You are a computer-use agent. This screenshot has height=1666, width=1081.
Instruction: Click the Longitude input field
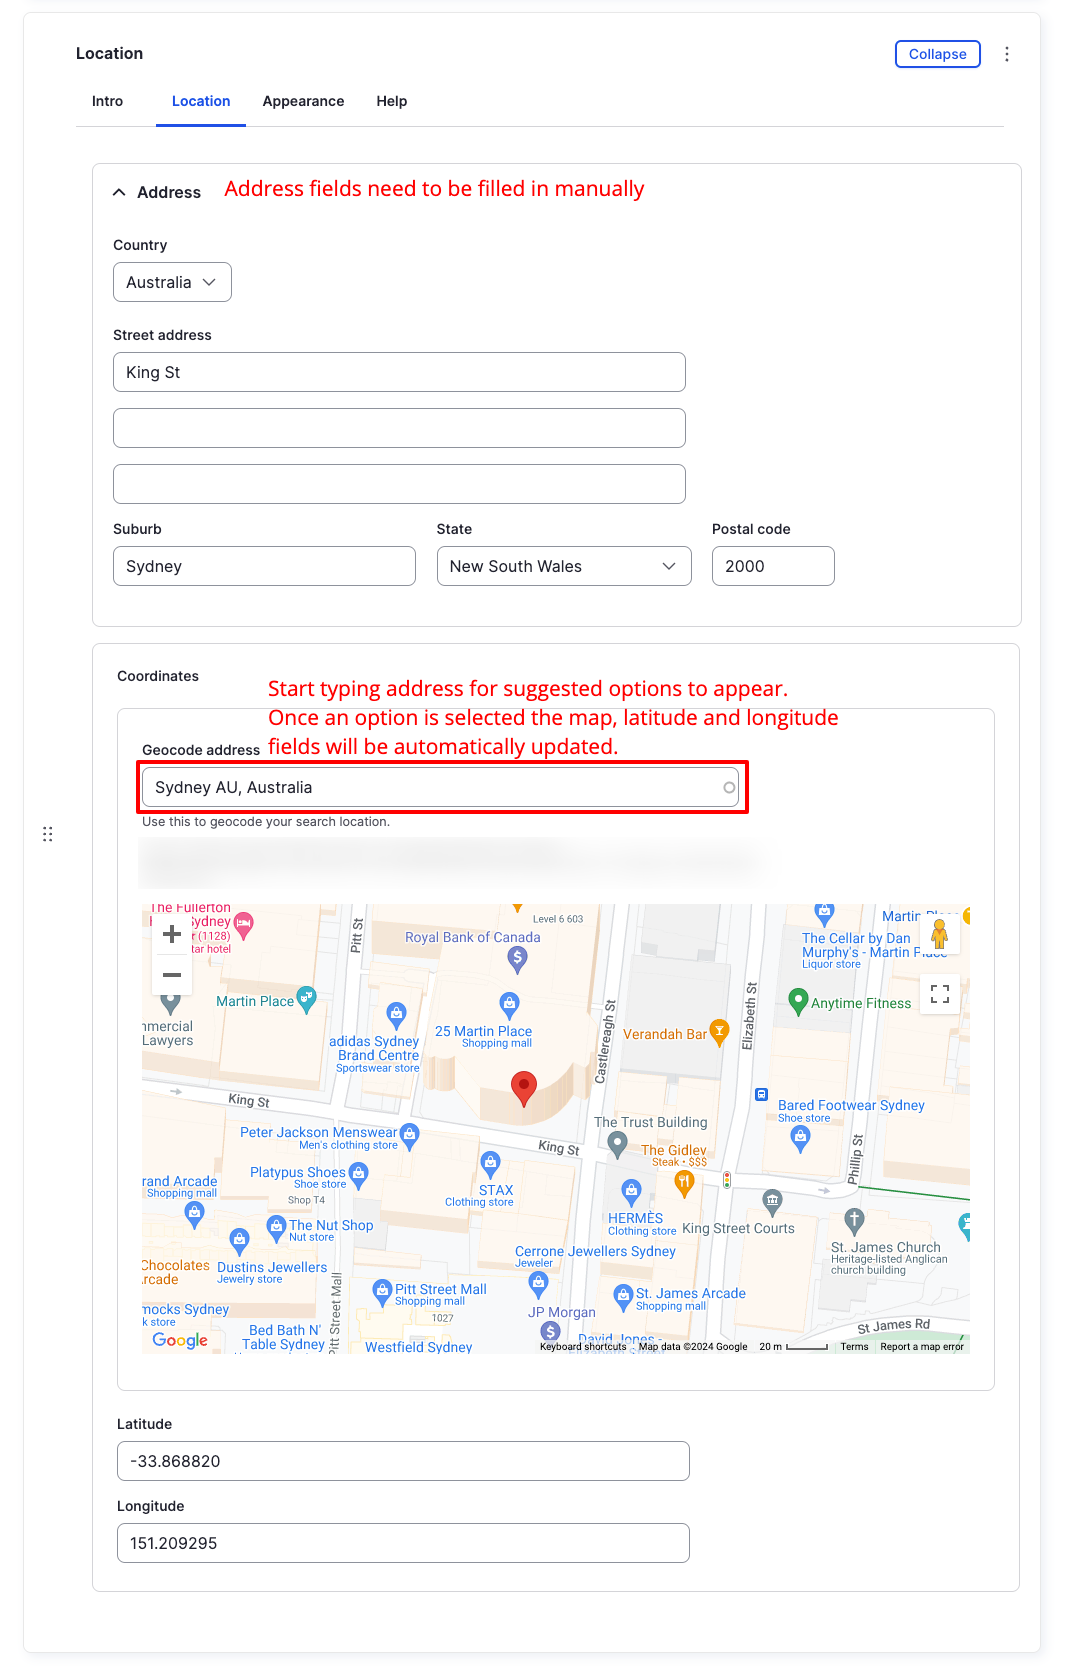403,1543
